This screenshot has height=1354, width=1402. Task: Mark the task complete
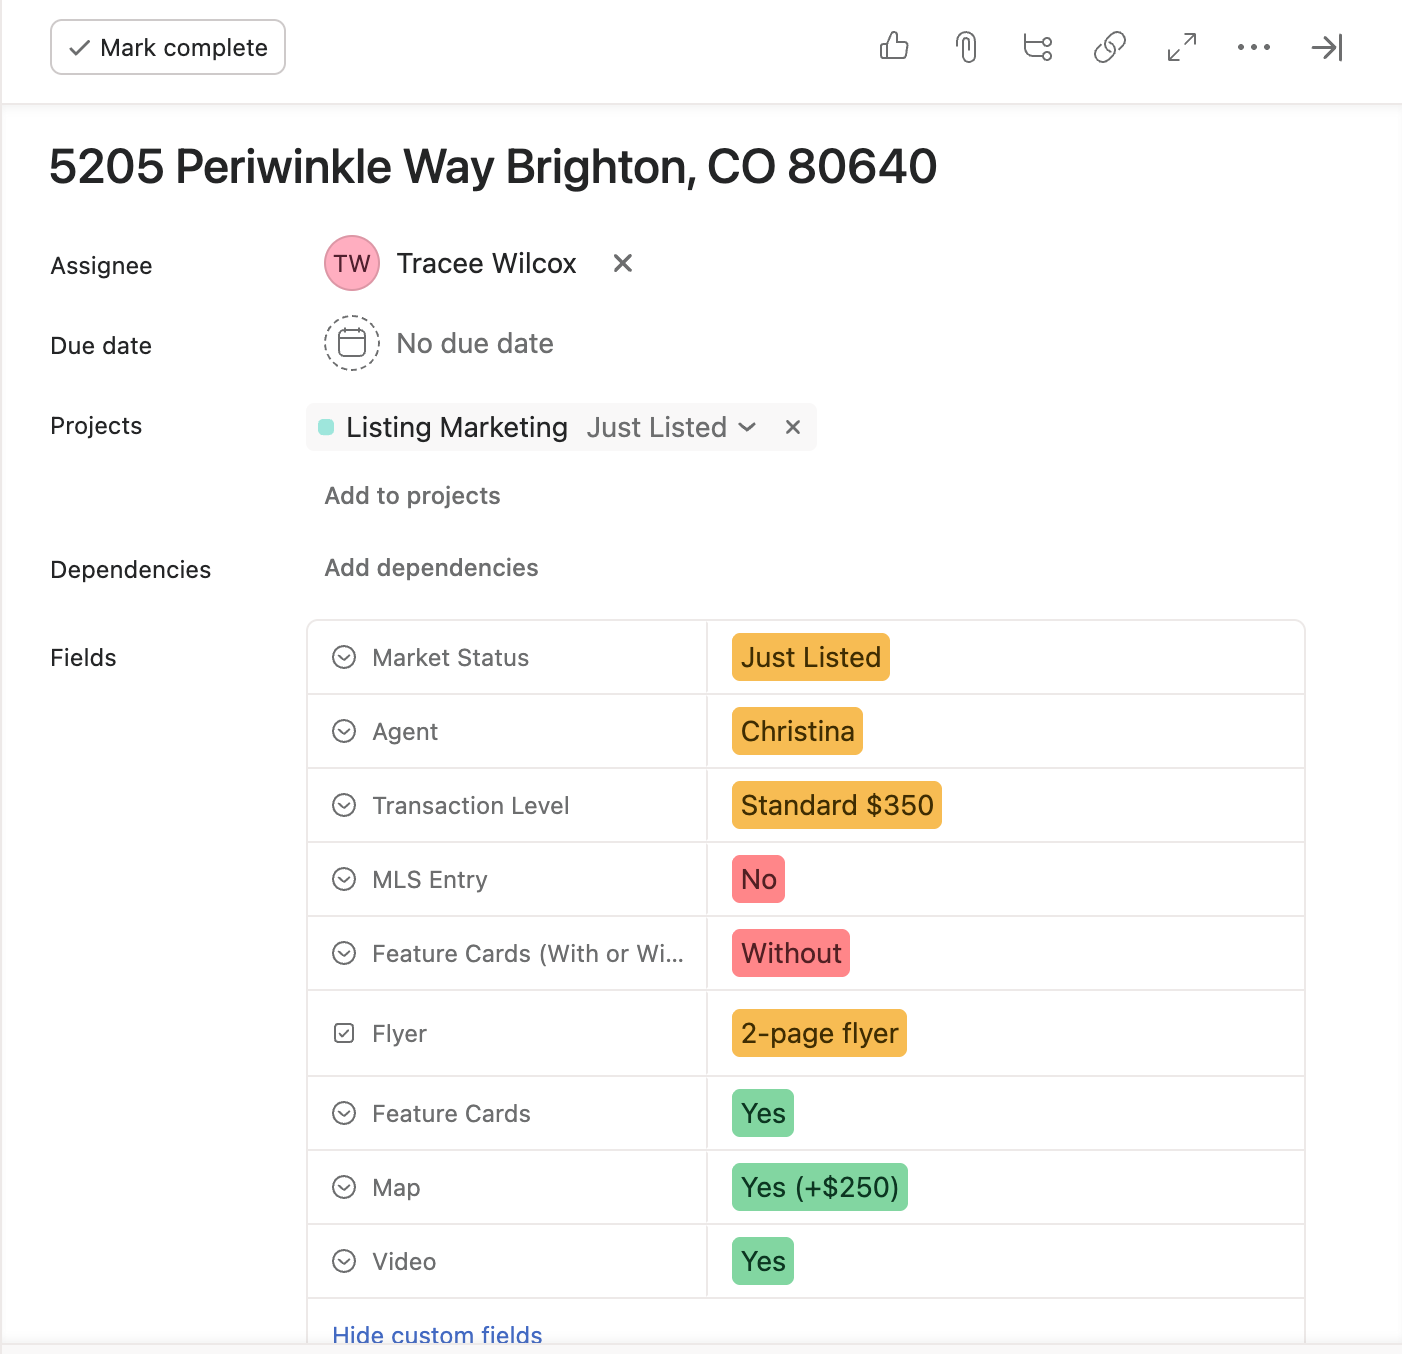[168, 47]
